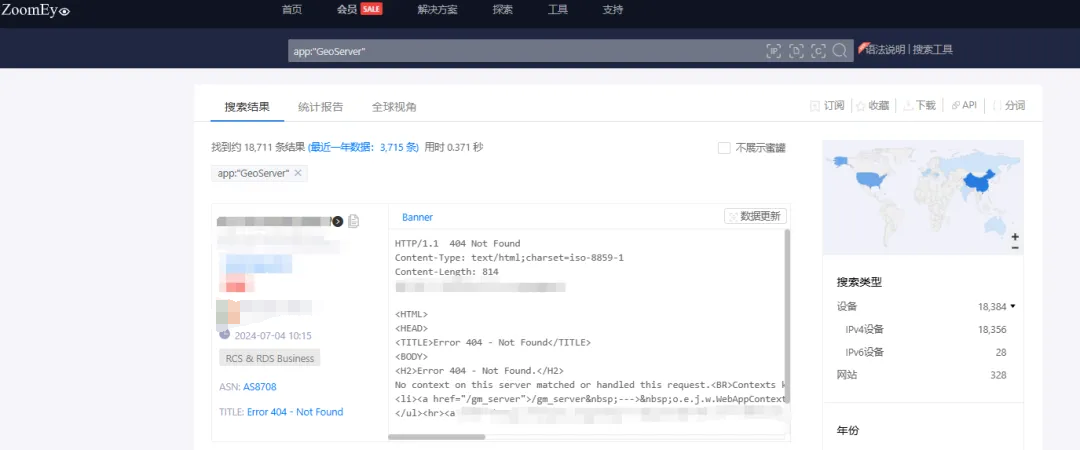Open the 支持 menu
Screen dimensions: 1080x450
point(612,10)
